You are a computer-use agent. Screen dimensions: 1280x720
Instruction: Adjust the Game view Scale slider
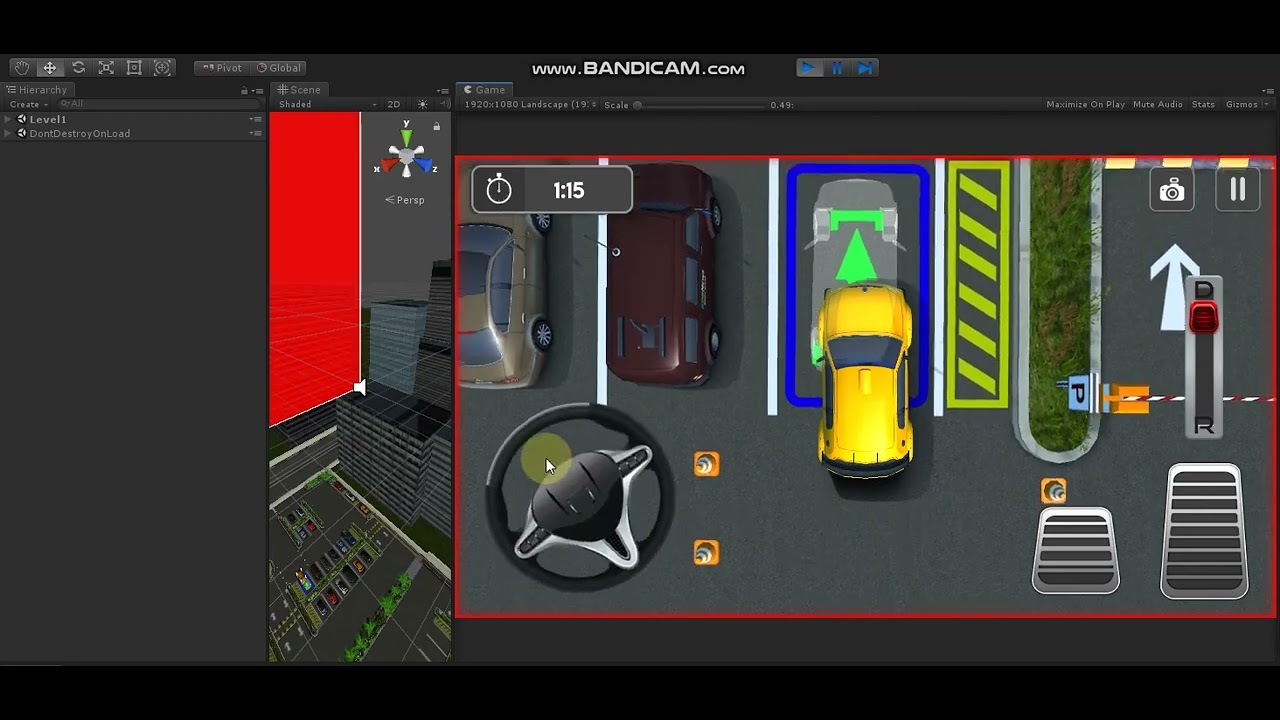[700, 104]
